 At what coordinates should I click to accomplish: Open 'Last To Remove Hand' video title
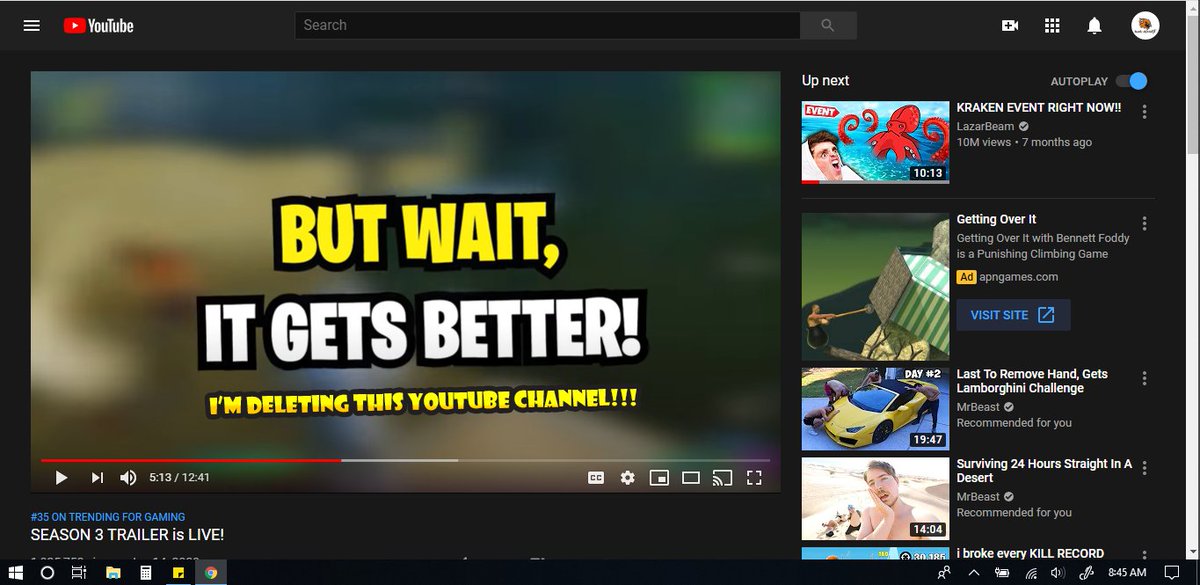[x=1033, y=381]
